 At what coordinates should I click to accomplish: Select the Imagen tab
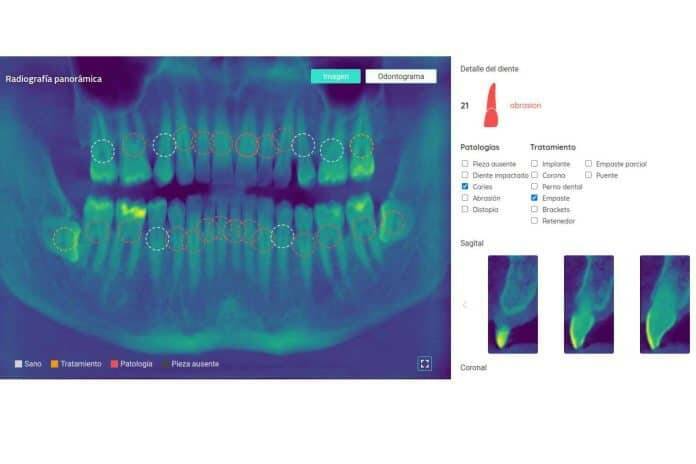335,76
